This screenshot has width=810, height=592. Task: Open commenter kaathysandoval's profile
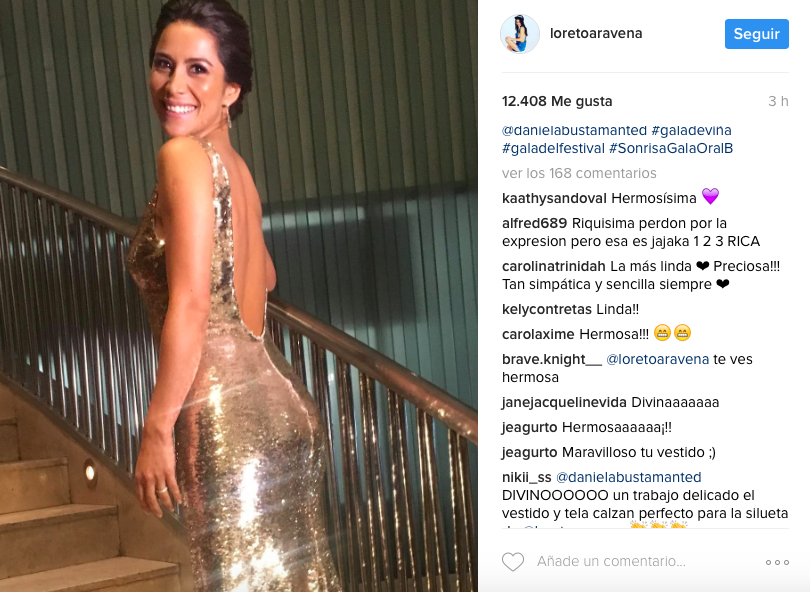(x=554, y=198)
